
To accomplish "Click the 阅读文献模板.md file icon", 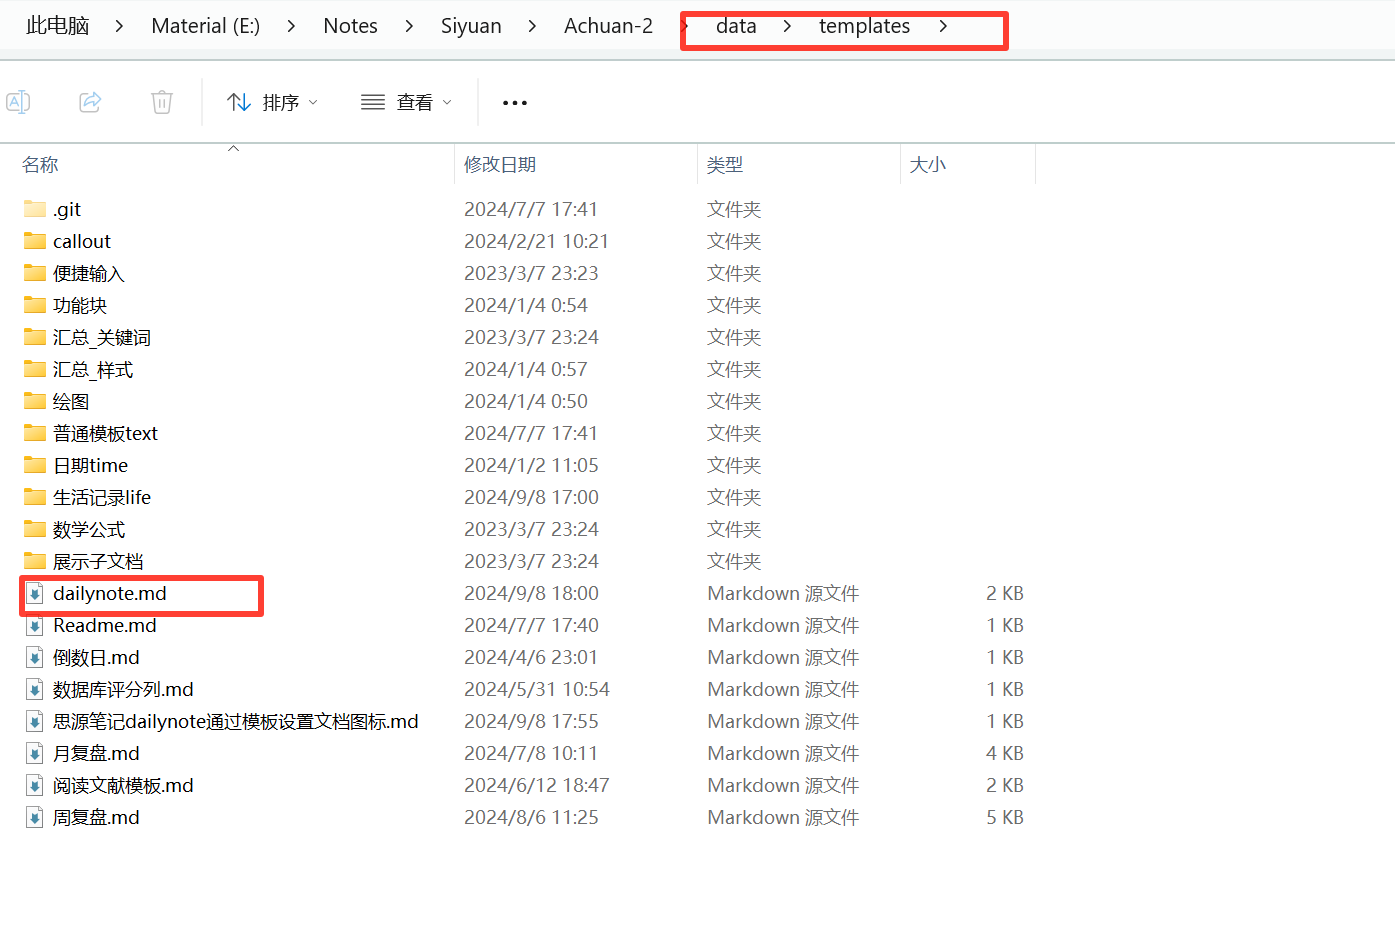I will (35, 785).
